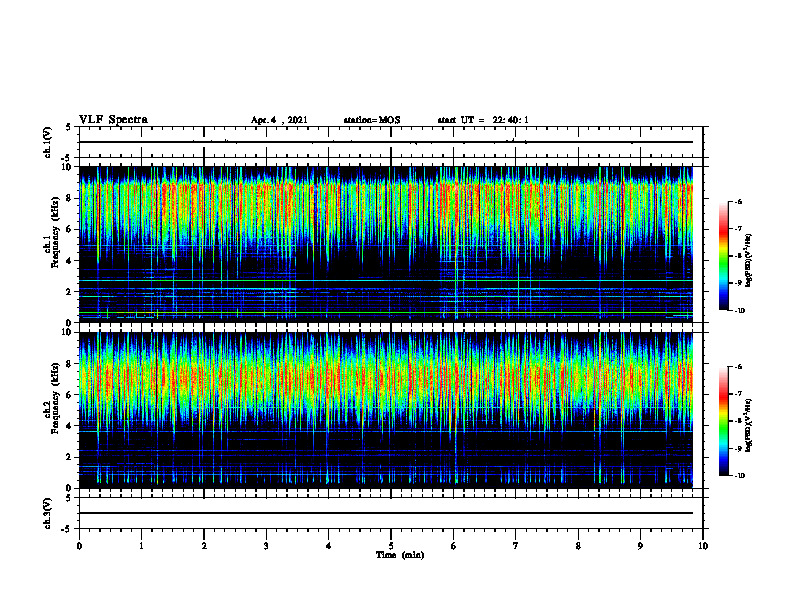Click the time axis tick label "9"
Viewport: 792px width, 612px height.
640,546
